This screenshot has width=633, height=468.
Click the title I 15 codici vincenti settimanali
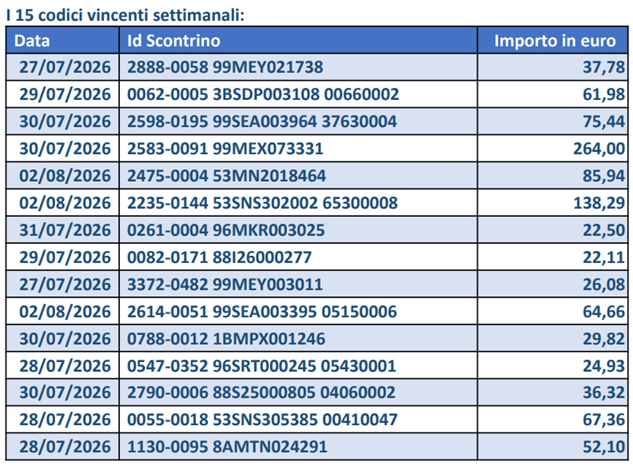125,15
